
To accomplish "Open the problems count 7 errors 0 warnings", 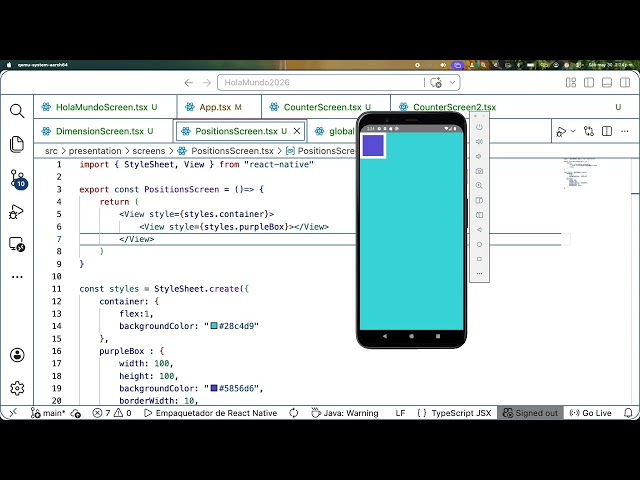I will (112, 413).
